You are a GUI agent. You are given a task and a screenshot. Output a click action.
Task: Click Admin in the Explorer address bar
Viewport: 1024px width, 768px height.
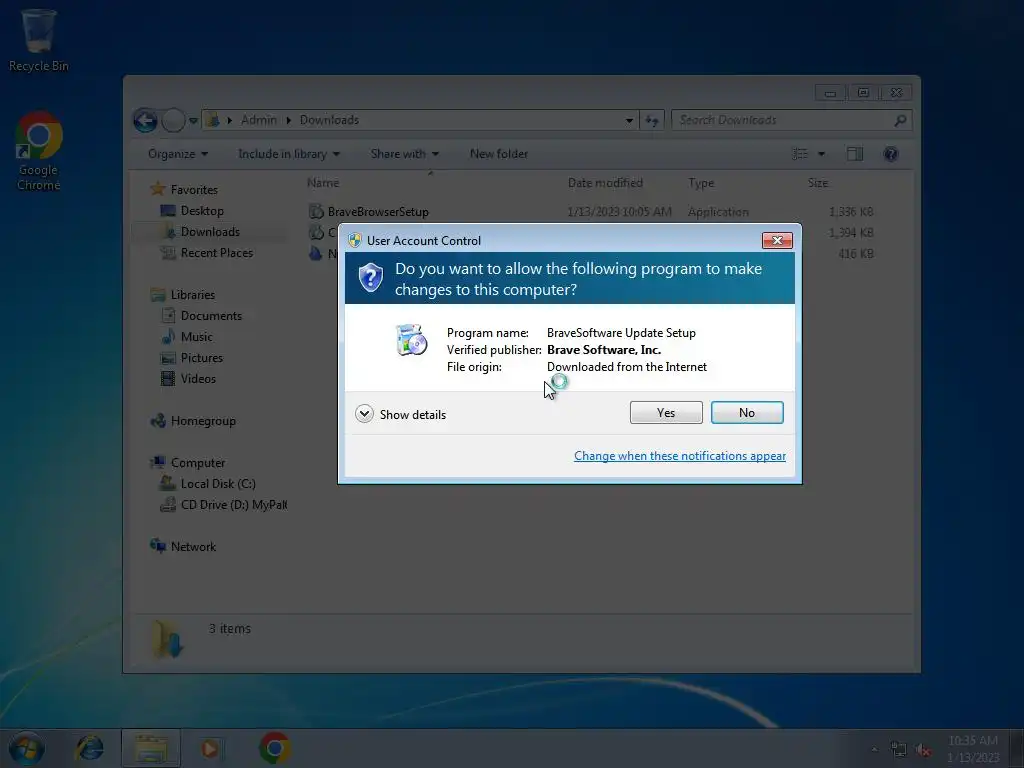click(259, 120)
